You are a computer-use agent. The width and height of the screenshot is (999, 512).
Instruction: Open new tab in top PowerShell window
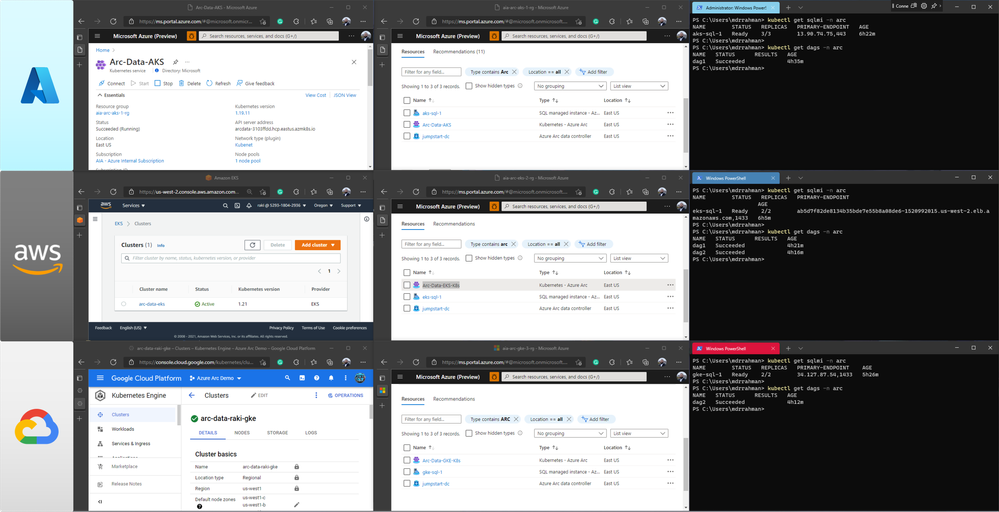788,7
